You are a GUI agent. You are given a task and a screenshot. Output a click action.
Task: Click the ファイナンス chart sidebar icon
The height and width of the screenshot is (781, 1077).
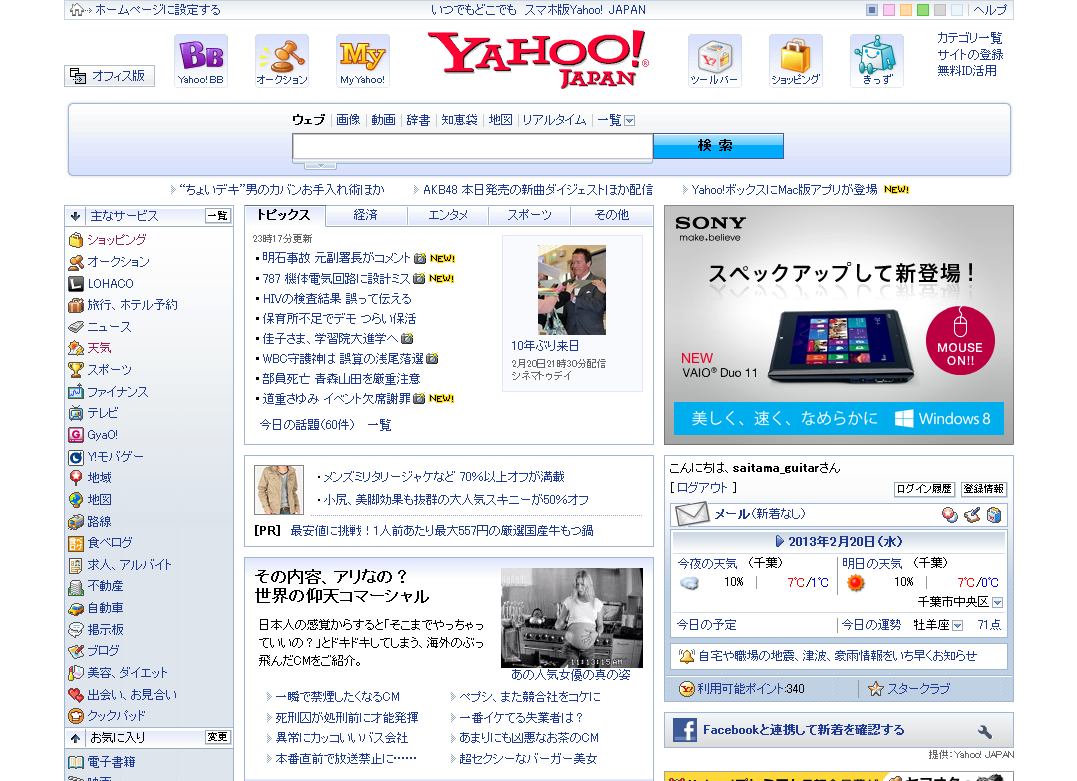click(76, 392)
